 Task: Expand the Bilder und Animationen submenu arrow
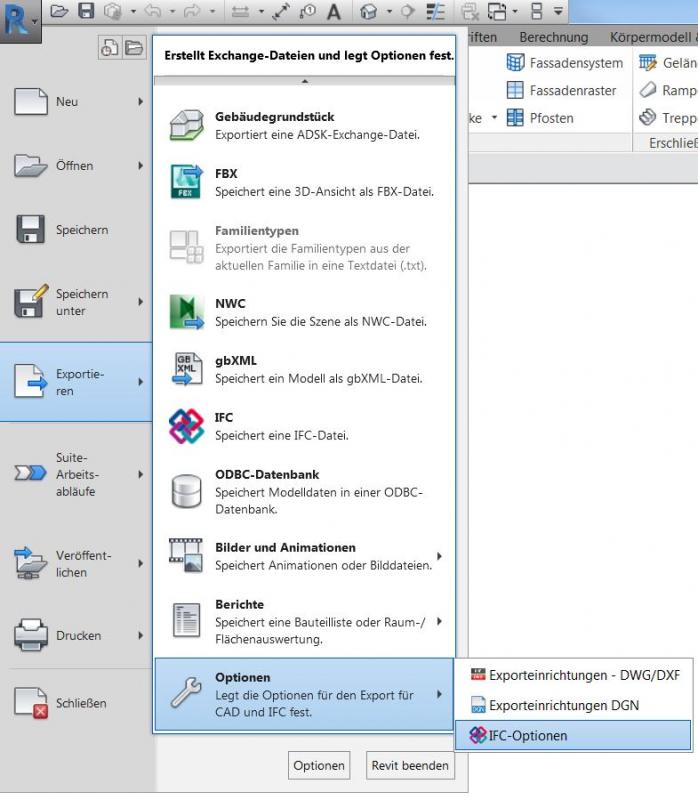439,556
